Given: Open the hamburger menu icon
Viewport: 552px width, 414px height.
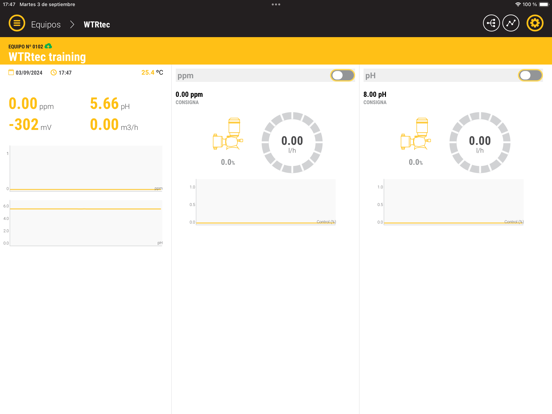Looking at the screenshot, I should coord(17,24).
